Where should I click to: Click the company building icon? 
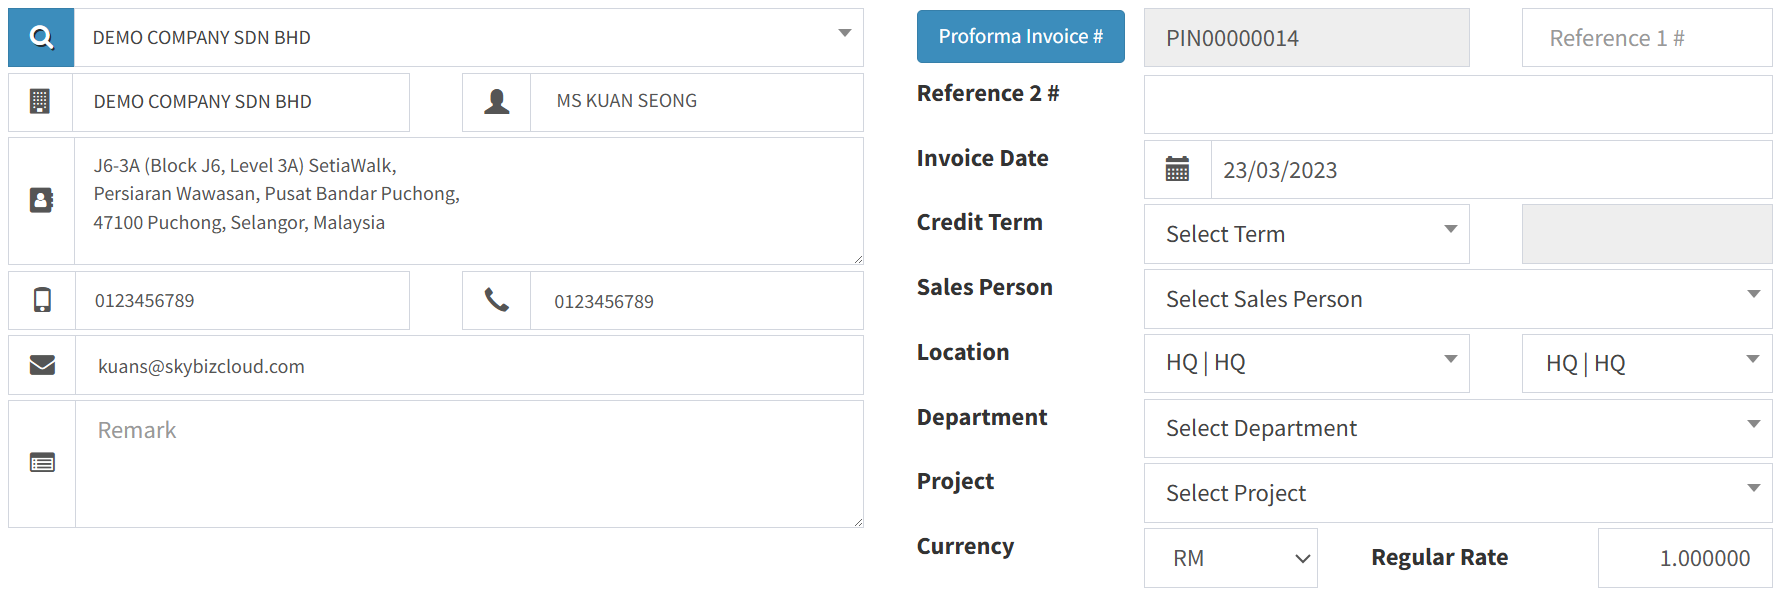[x=40, y=102]
